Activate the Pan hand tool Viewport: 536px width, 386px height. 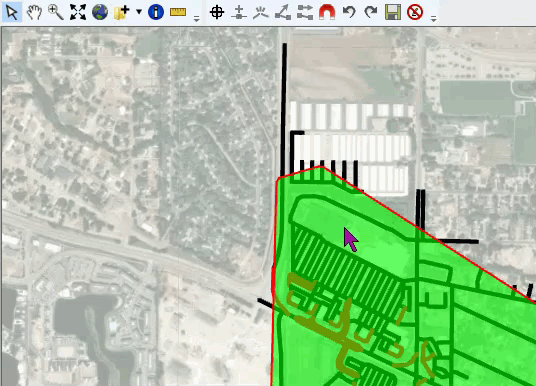click(34, 12)
